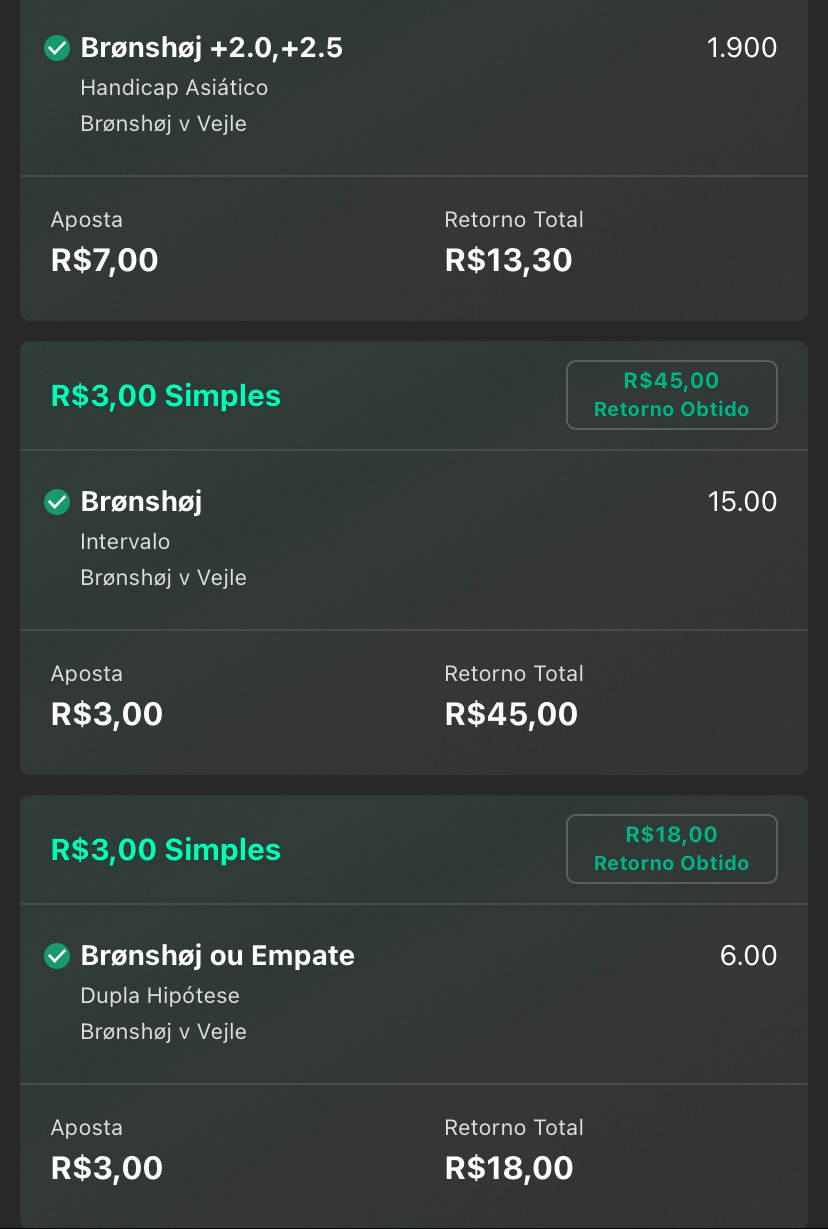
Task: Click the Handicap Asiático market label
Action: (174, 88)
